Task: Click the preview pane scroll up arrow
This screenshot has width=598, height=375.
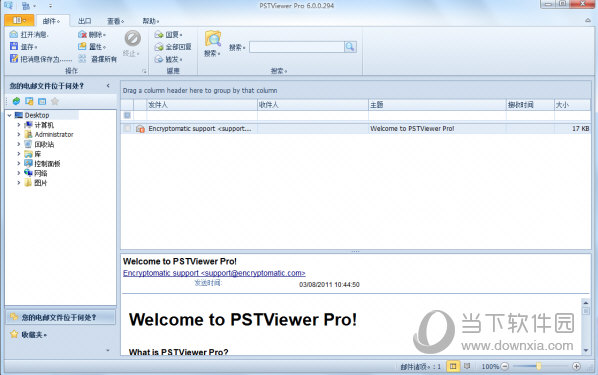Action: [586, 302]
